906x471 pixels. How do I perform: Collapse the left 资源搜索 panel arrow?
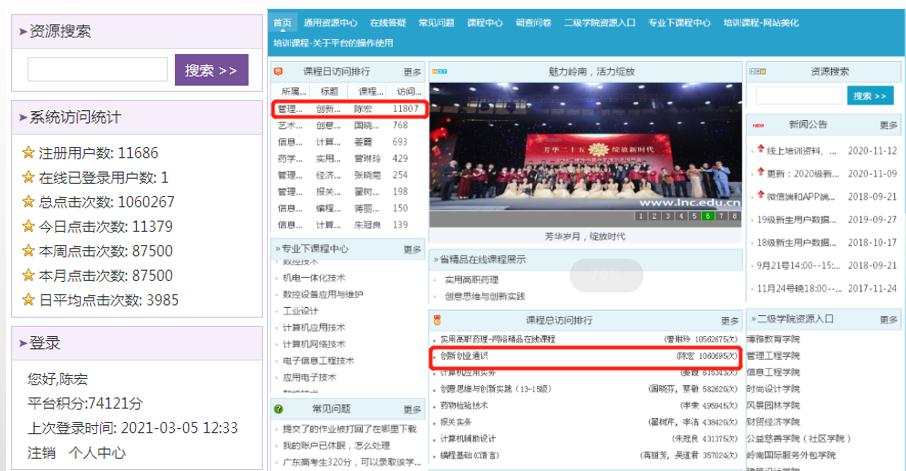point(22,32)
